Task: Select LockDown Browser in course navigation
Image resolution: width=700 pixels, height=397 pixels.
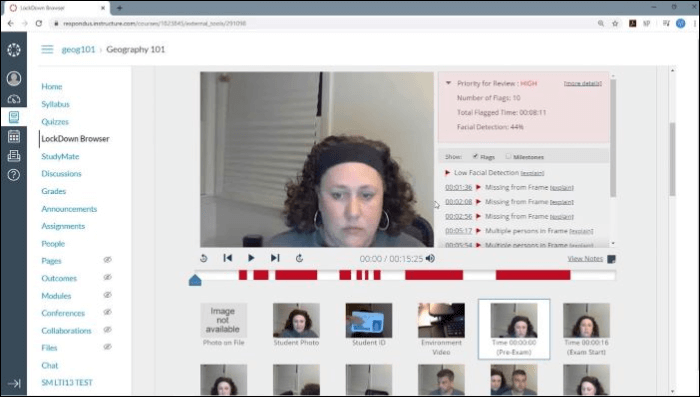Action: [75, 139]
